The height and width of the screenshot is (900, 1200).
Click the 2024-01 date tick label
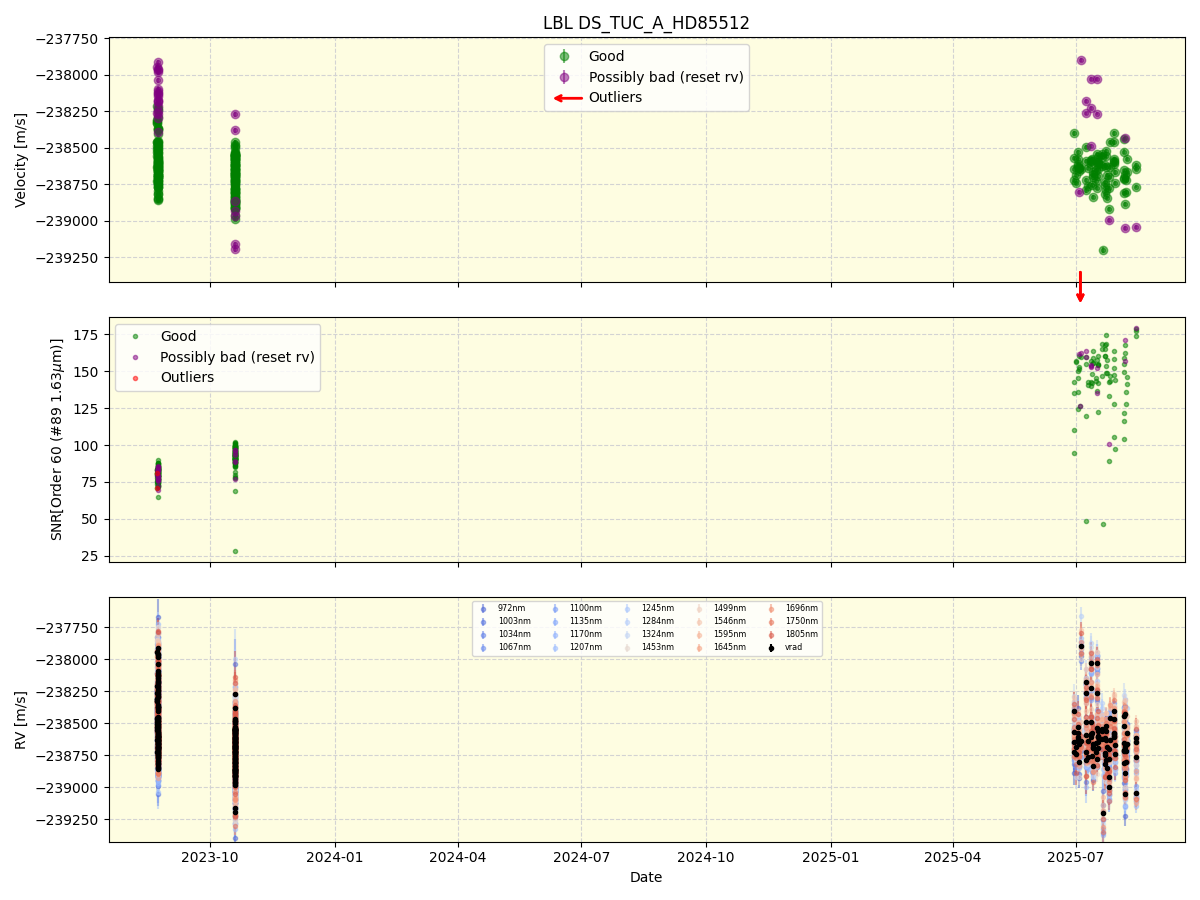(335, 857)
